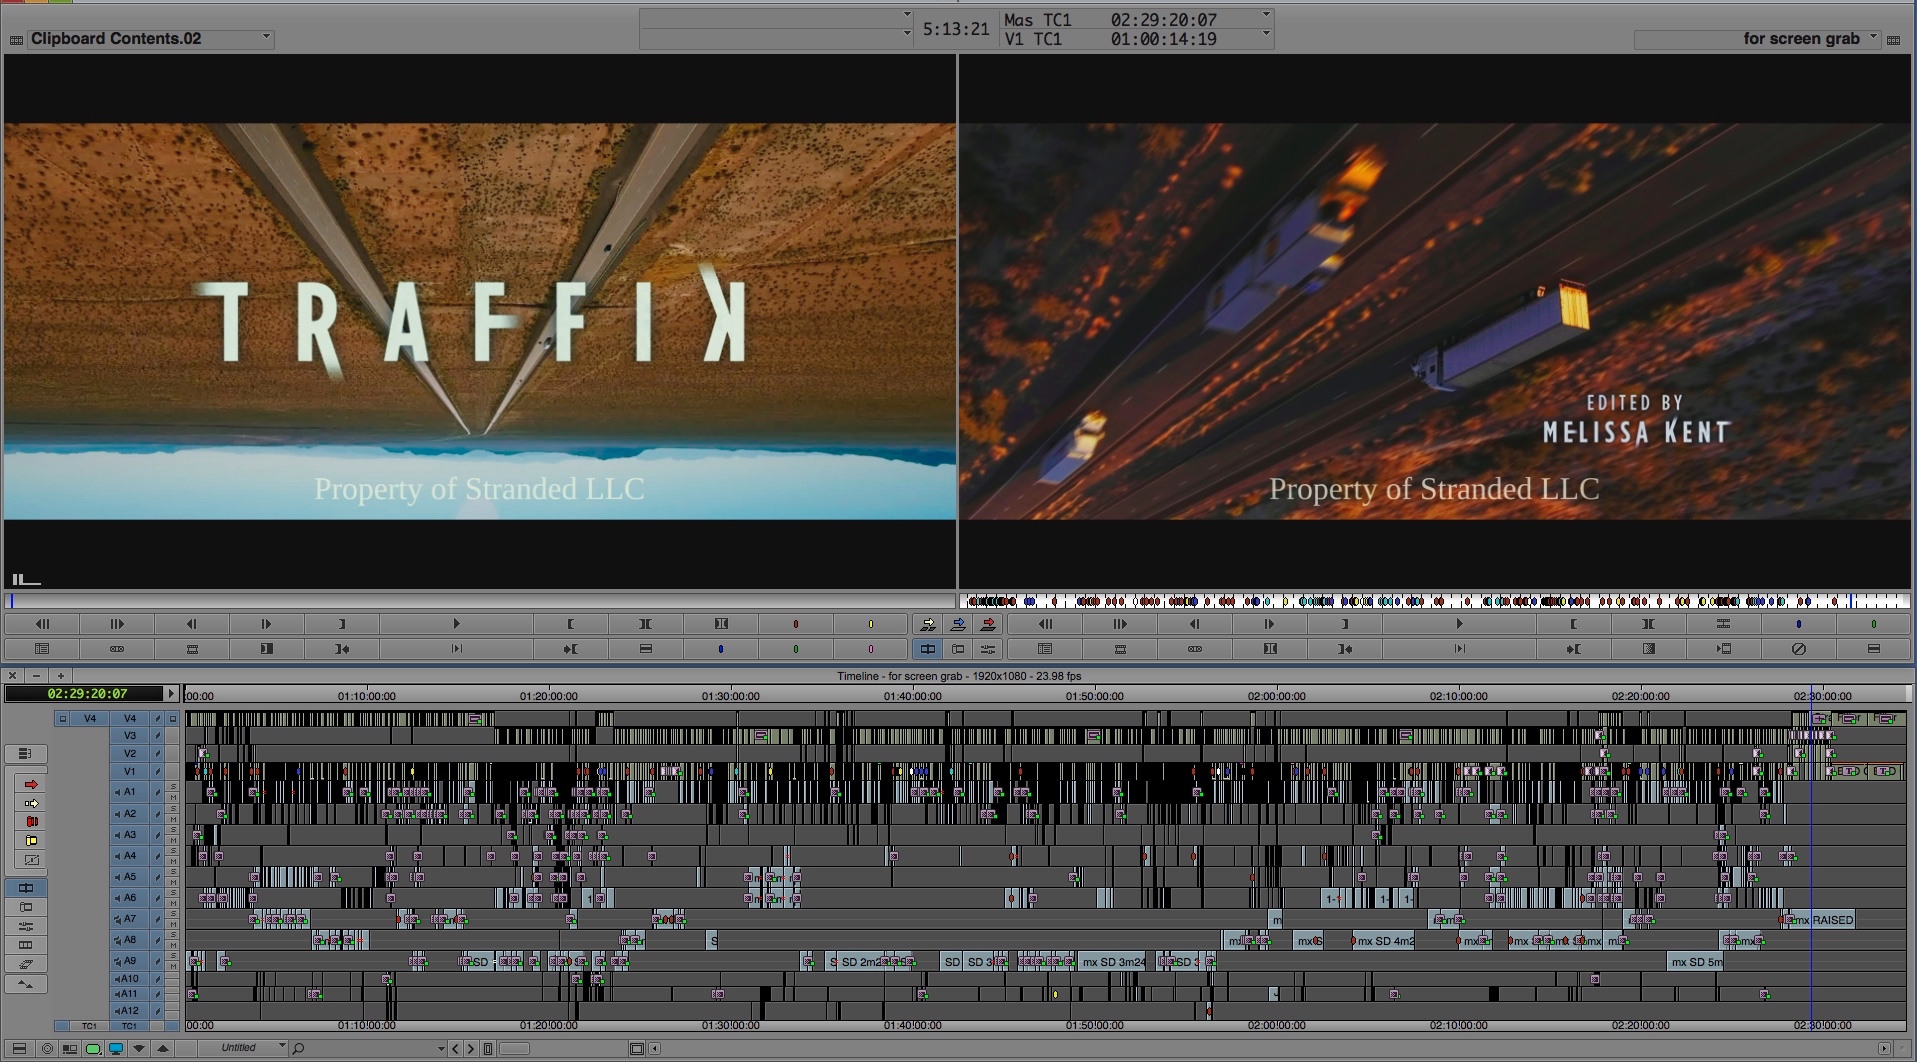
Task: Toggle Source/Record mode in the timeline left palette
Action: [x=26, y=888]
